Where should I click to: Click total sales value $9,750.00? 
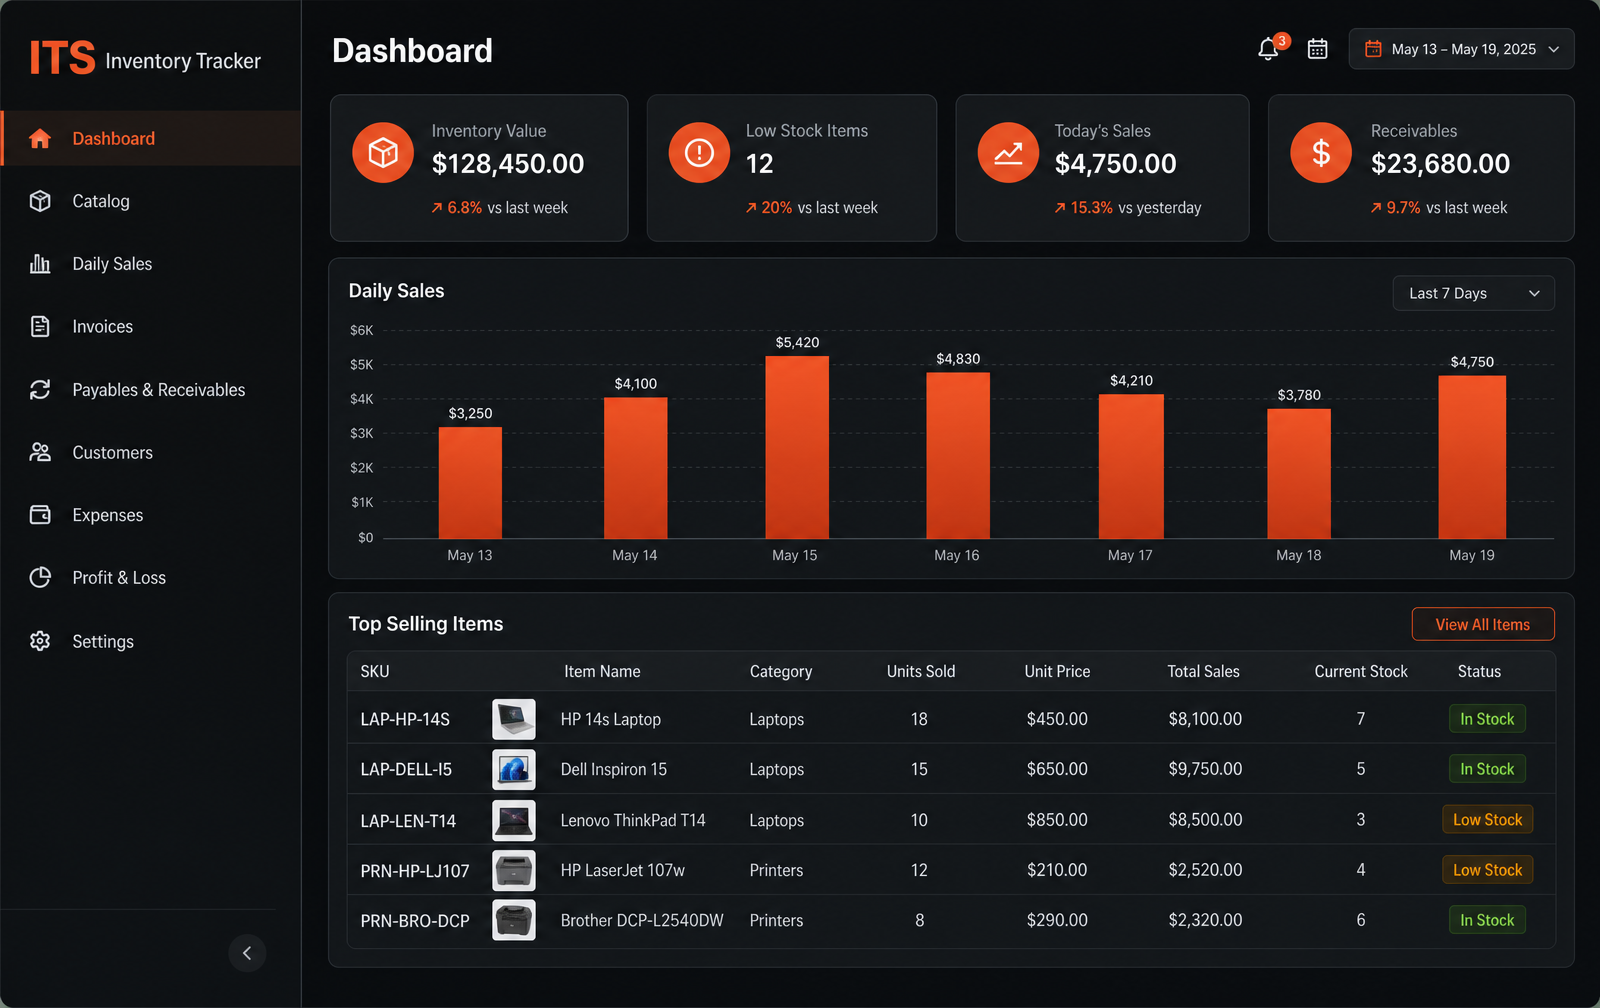1205,769
